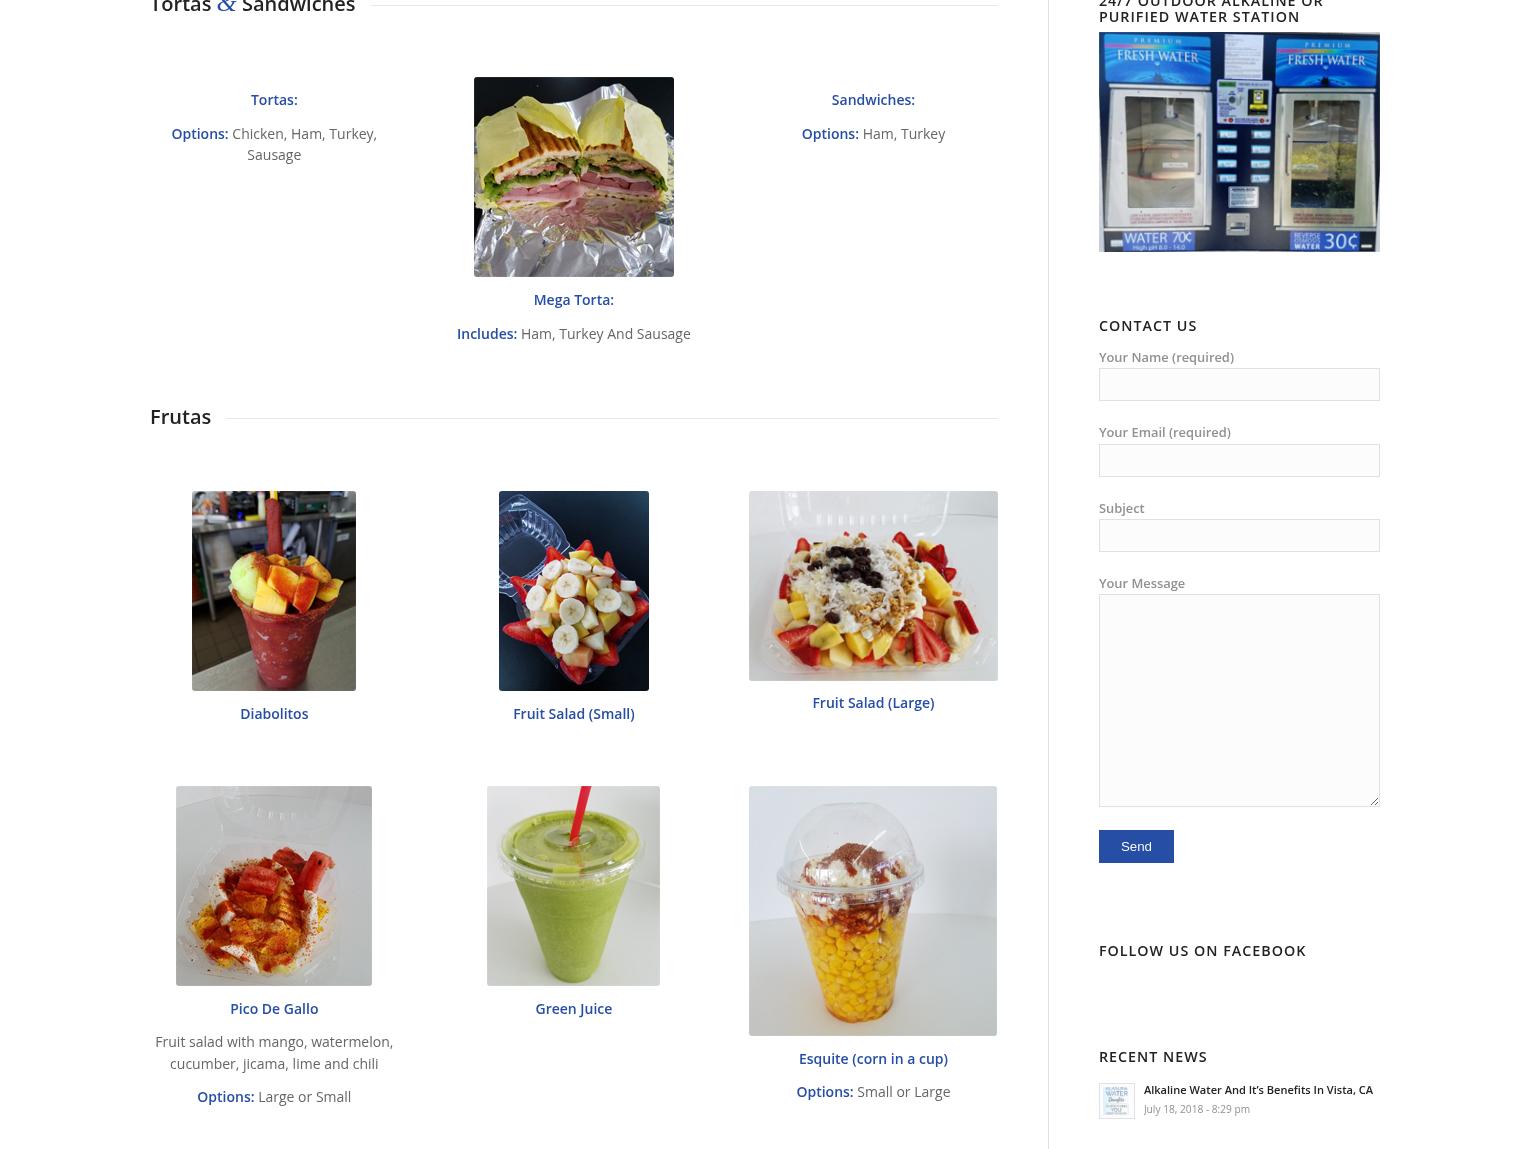
Task: Focus the Your Email field
Action: 1239,460
